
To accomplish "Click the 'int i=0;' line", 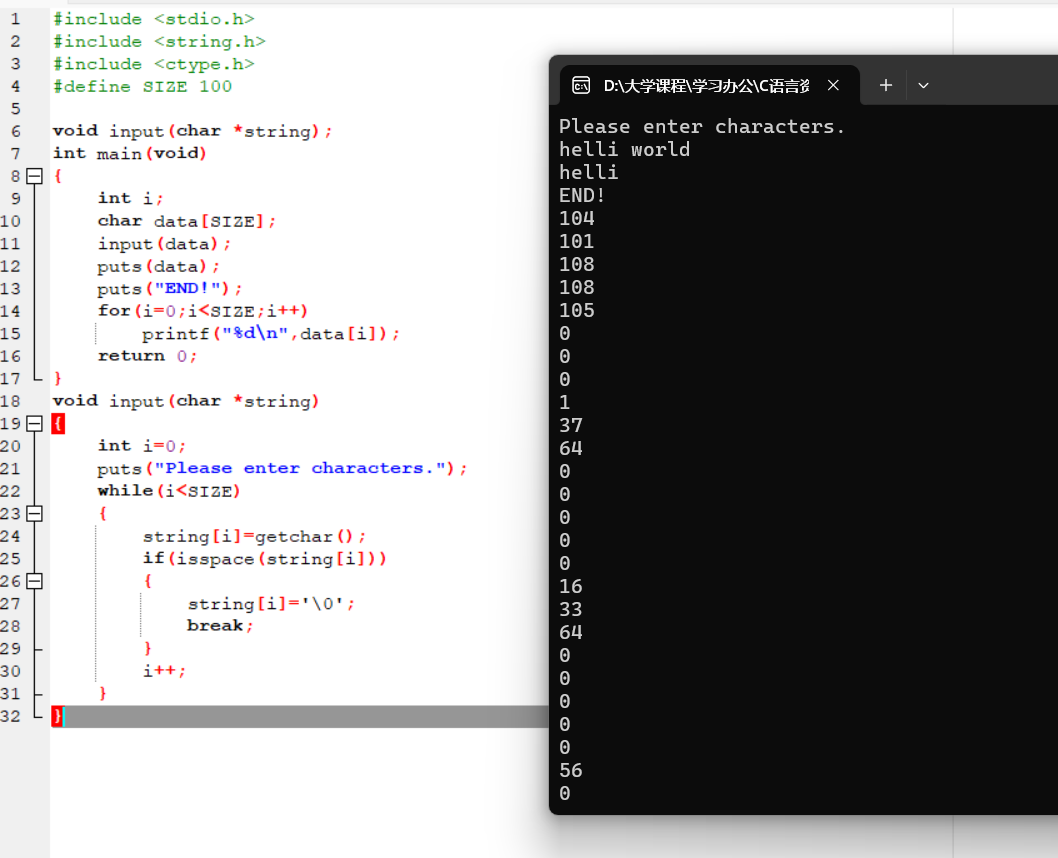I will tap(142, 446).
